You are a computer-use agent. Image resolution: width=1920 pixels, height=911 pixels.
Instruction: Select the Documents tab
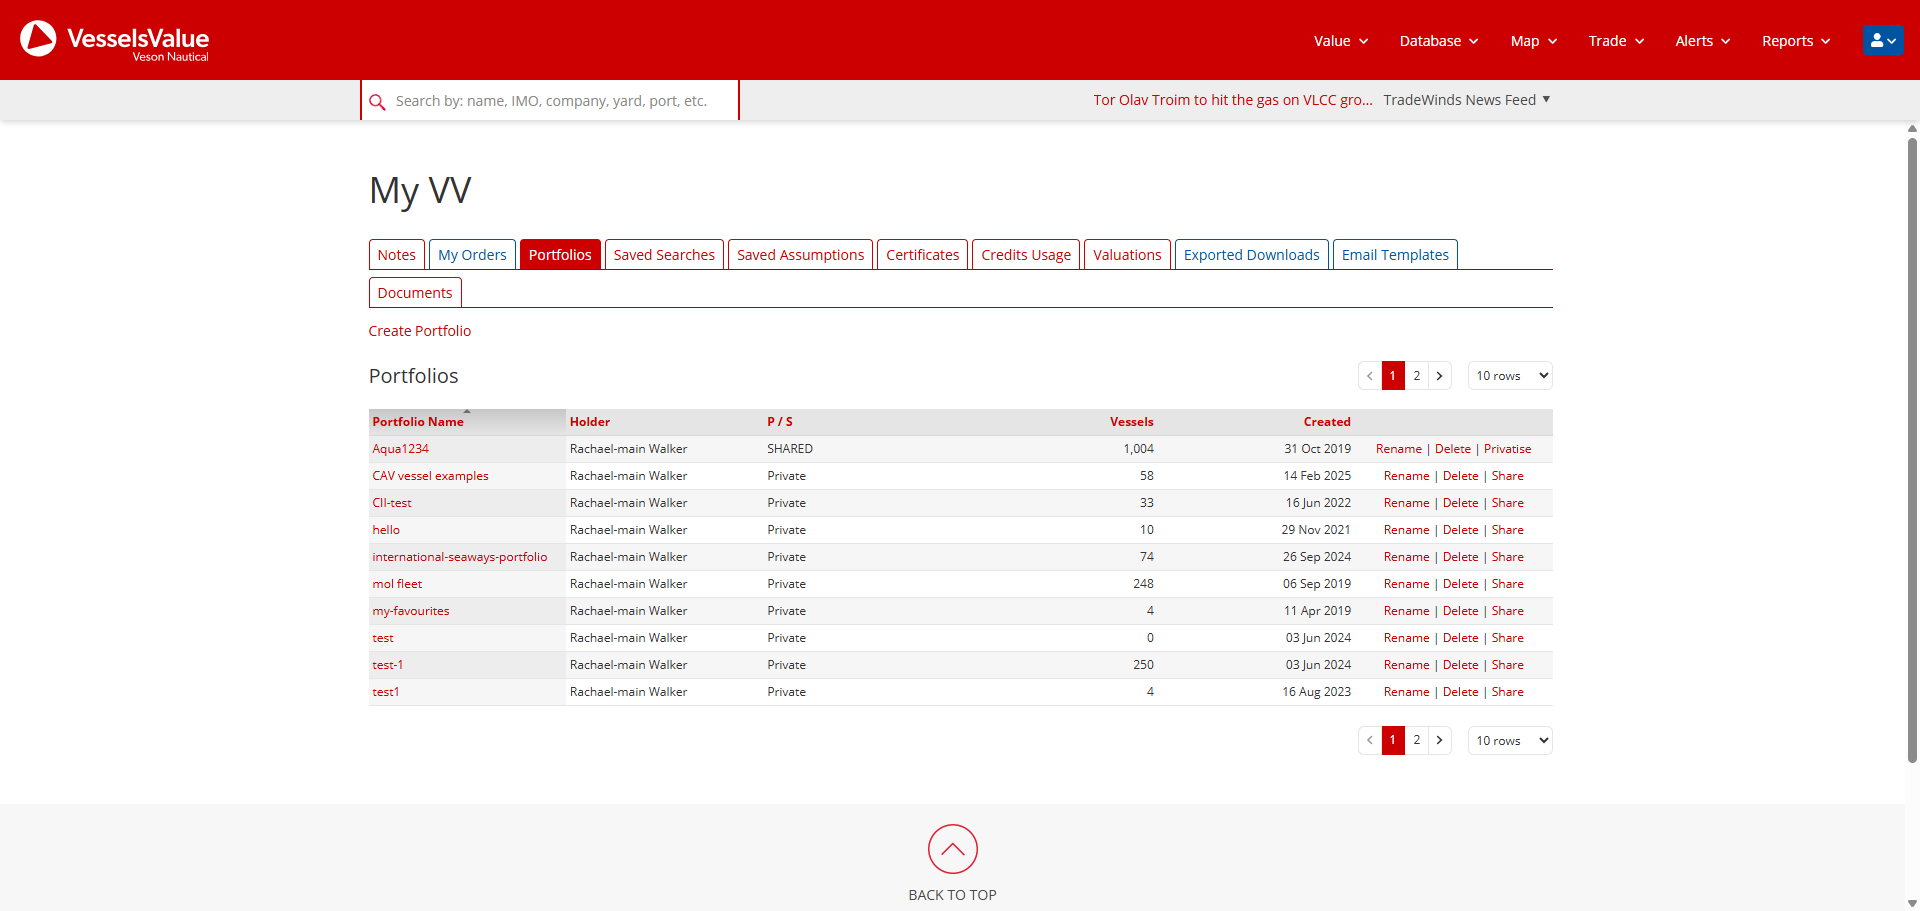click(415, 293)
